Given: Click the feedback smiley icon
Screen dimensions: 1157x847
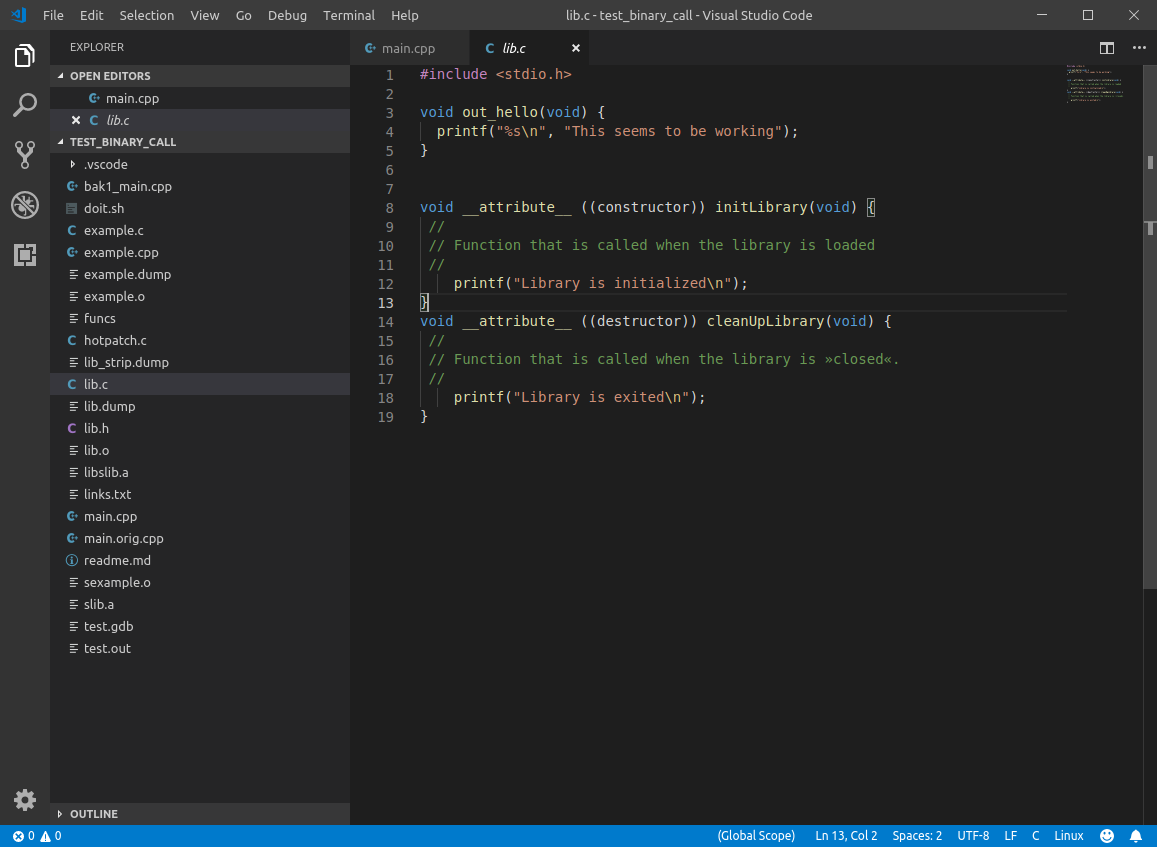Looking at the screenshot, I should pos(1107,836).
